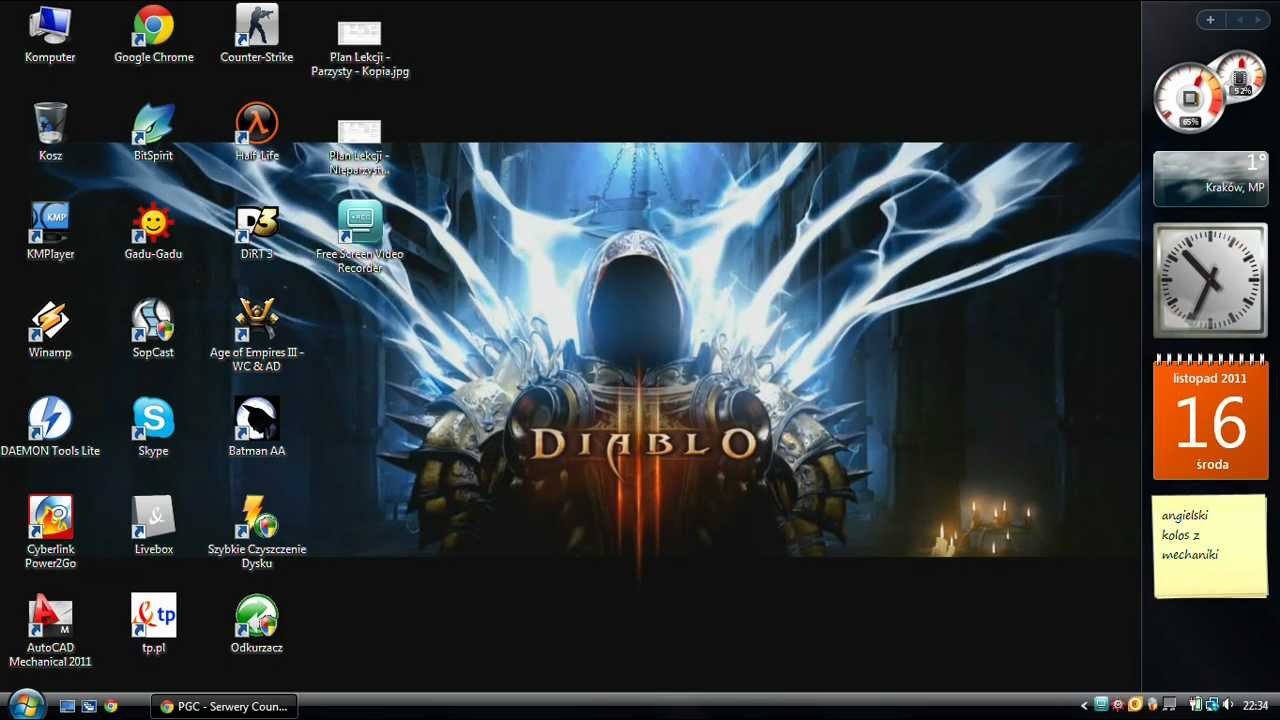Click Show Desktop in Quick Launch
The image size is (1280, 720).
68,706
